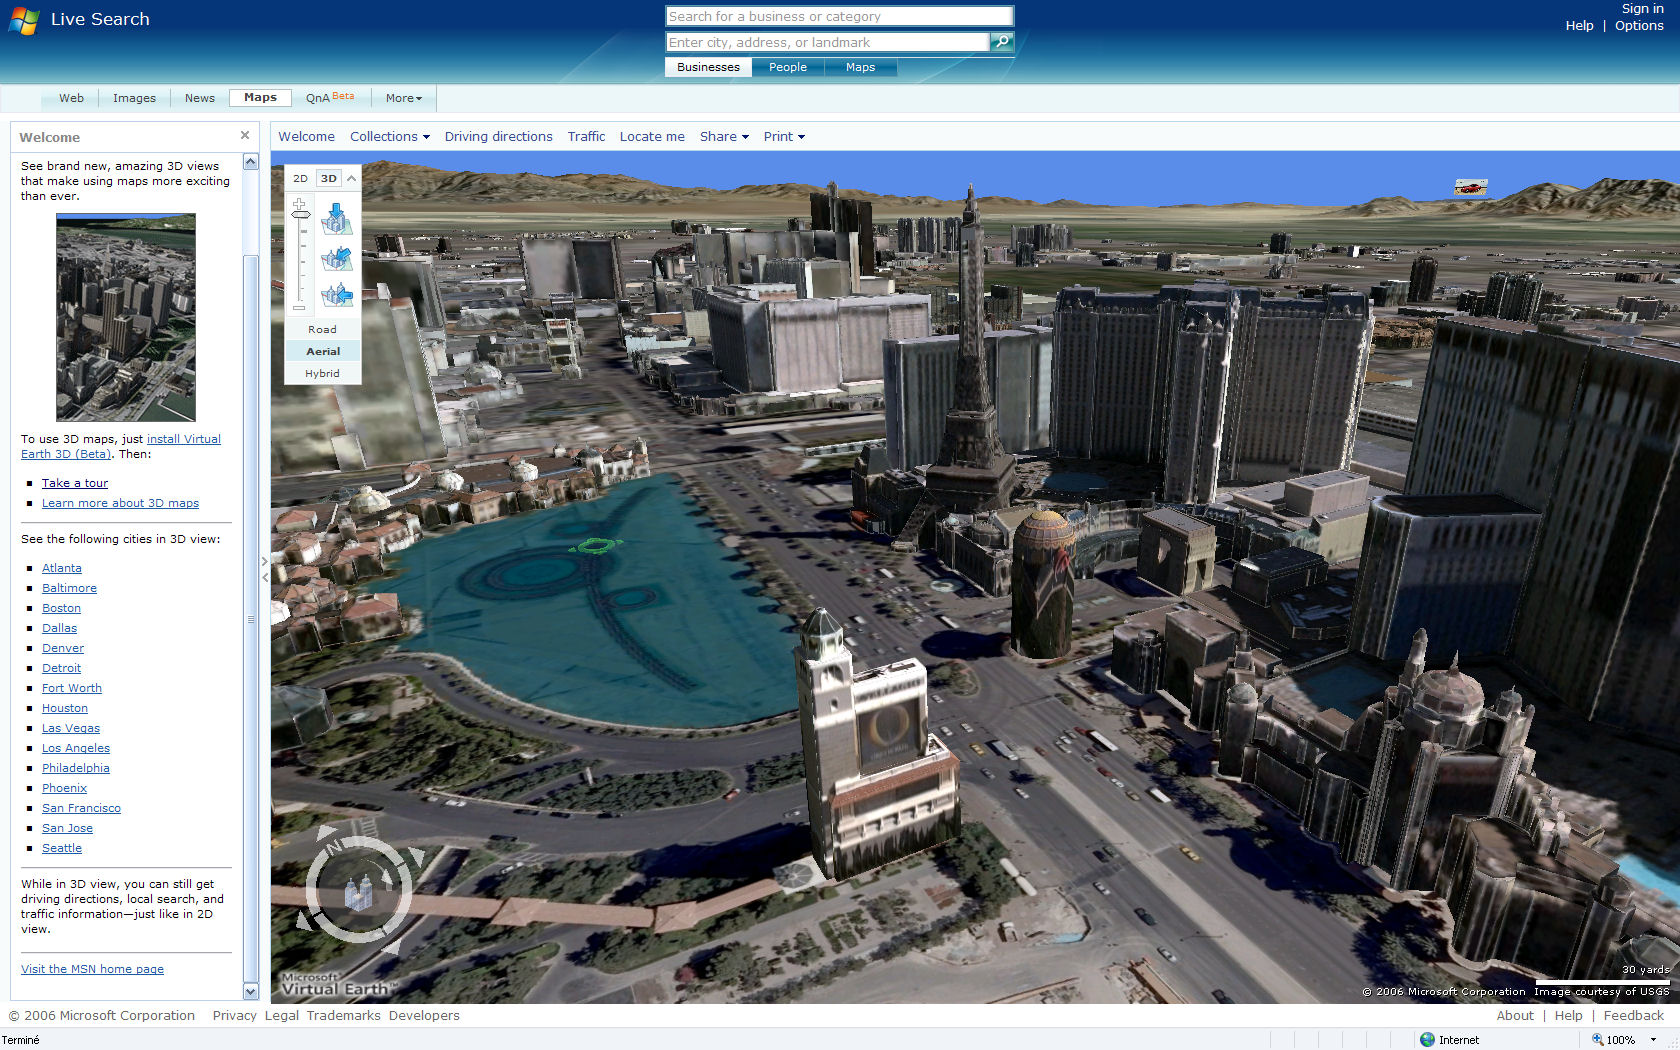The image size is (1680, 1050).
Task: Click the zoom out minus icon
Action: [299, 308]
